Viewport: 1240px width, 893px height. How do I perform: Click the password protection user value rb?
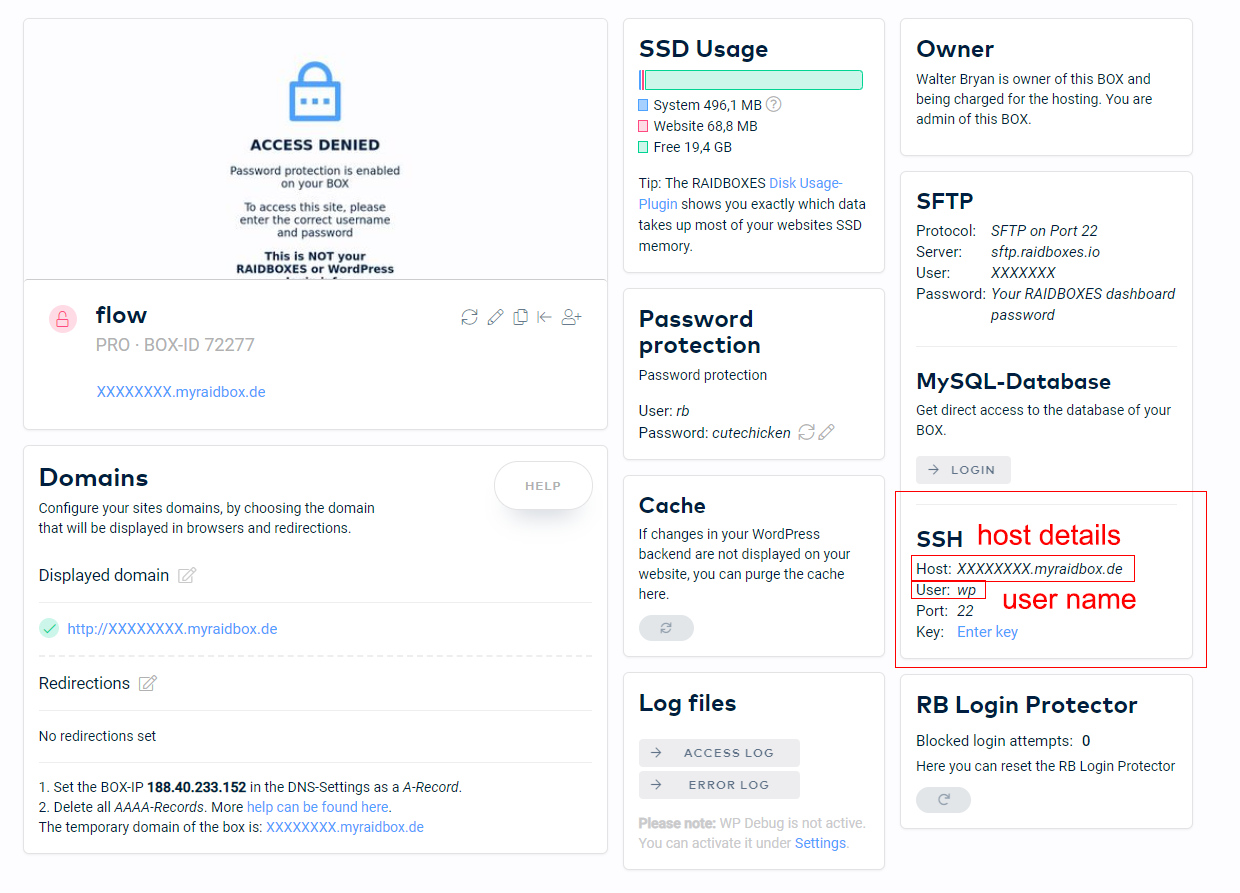683,411
